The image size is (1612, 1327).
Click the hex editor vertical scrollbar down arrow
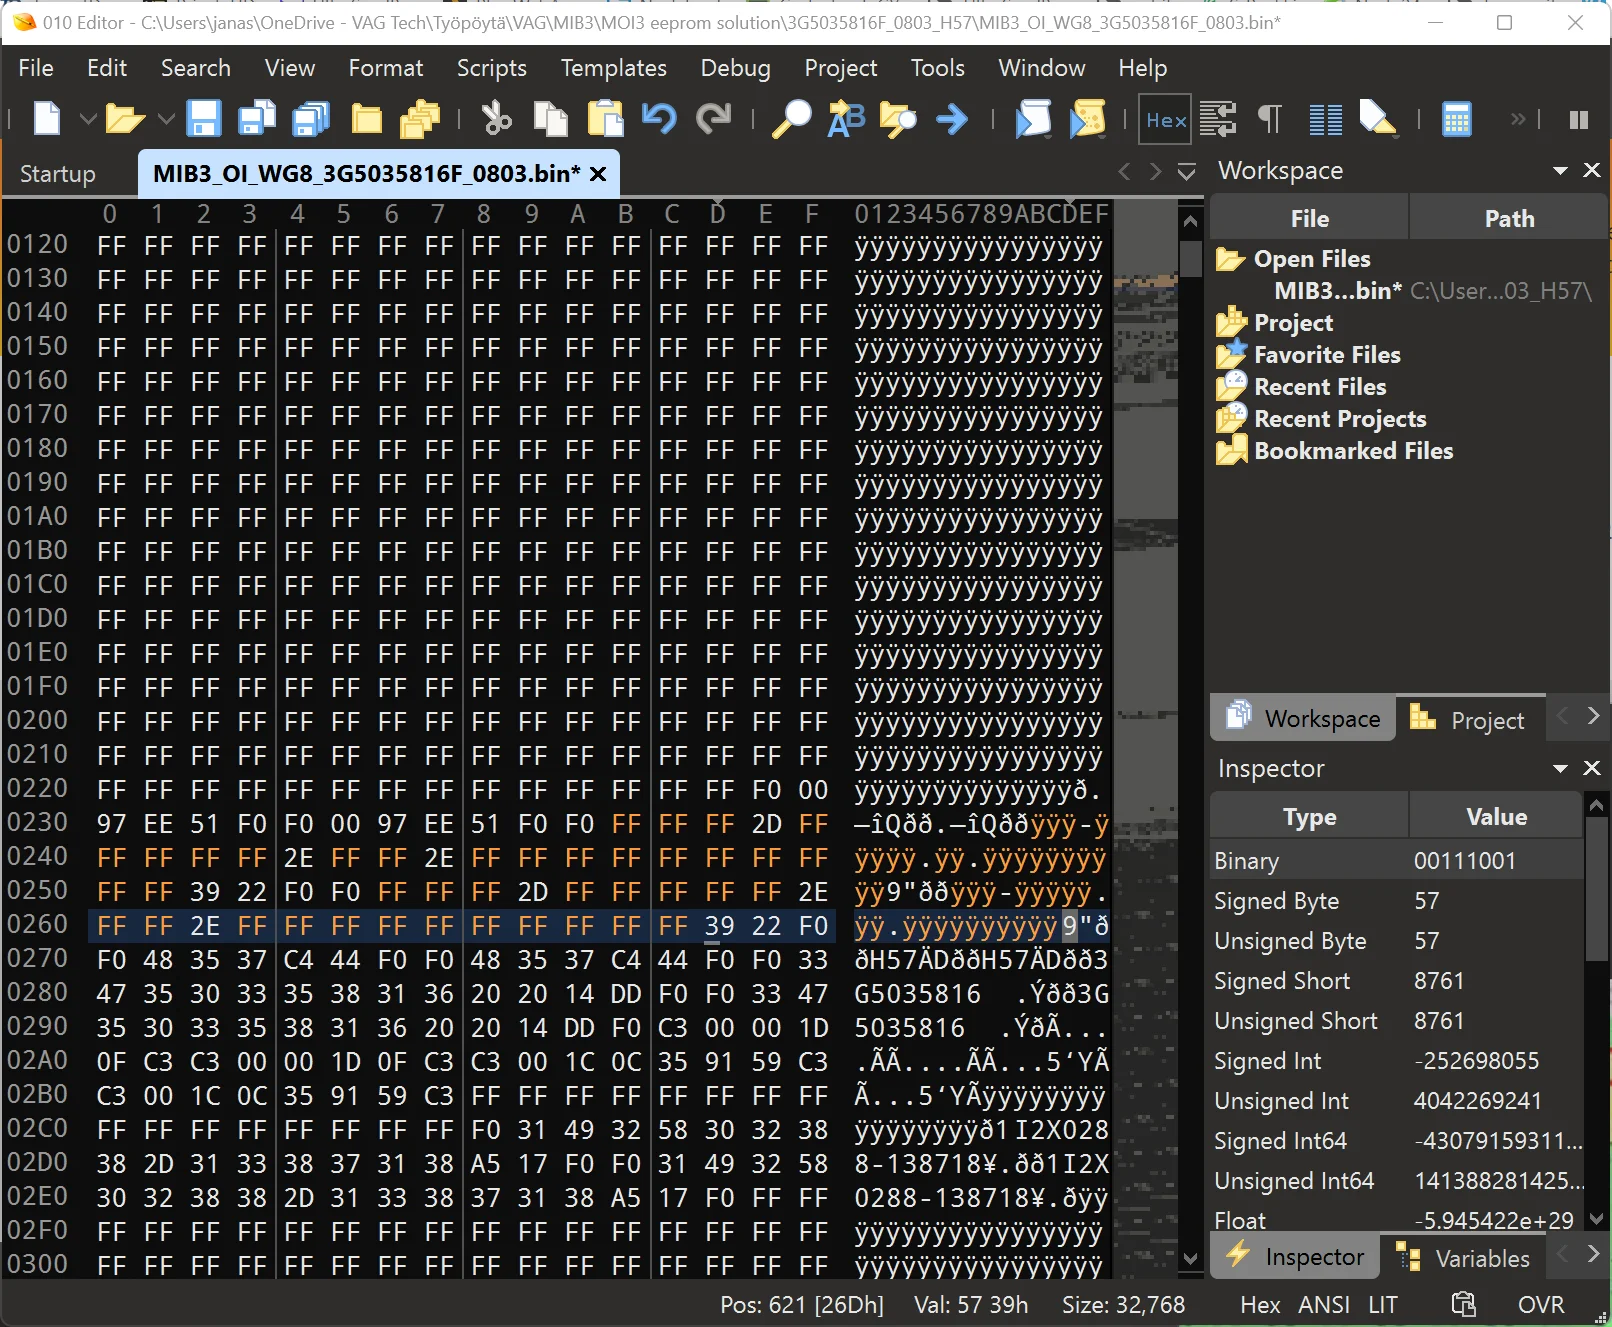click(1190, 1259)
